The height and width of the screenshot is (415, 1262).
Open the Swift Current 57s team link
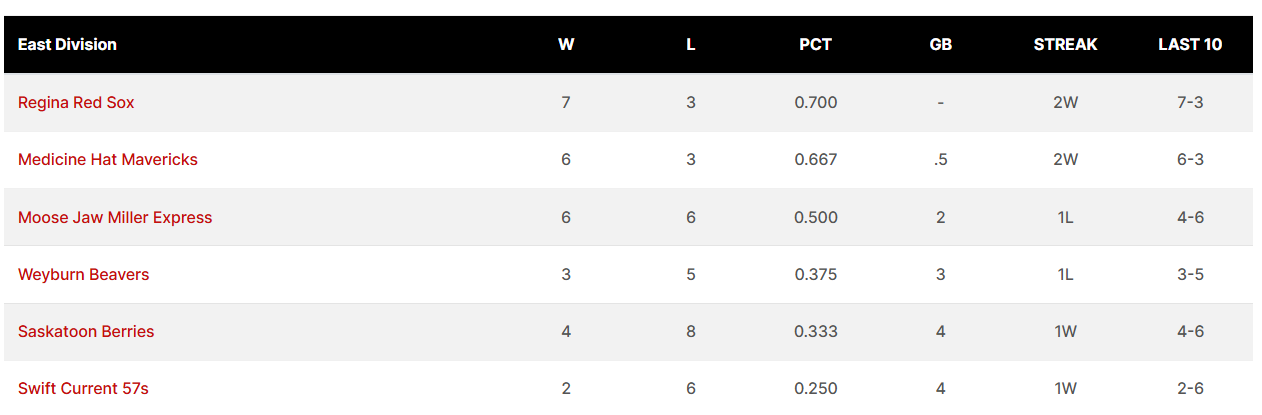coord(83,388)
